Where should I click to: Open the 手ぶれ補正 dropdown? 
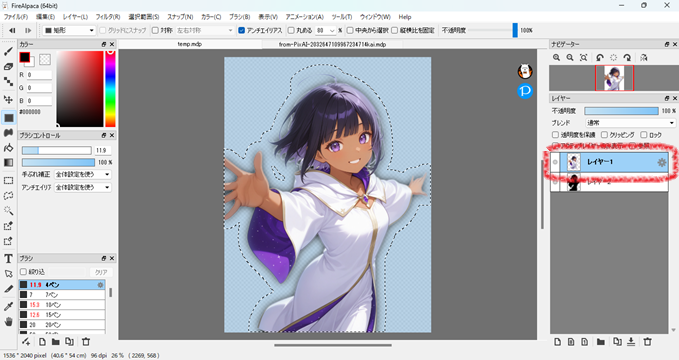pos(83,174)
